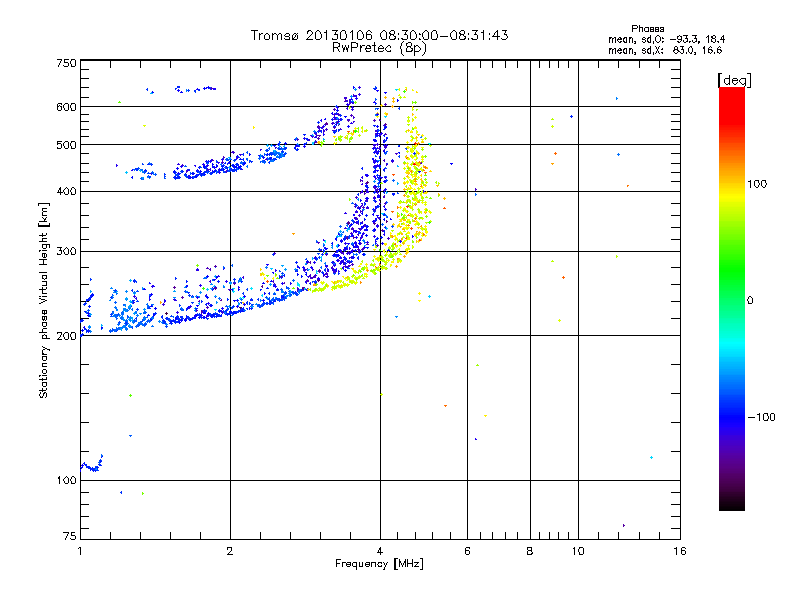Viewport: 800px width, 600px height.
Task: Click the '[deg]' colorbar unit label
Action: [x=734, y=80]
